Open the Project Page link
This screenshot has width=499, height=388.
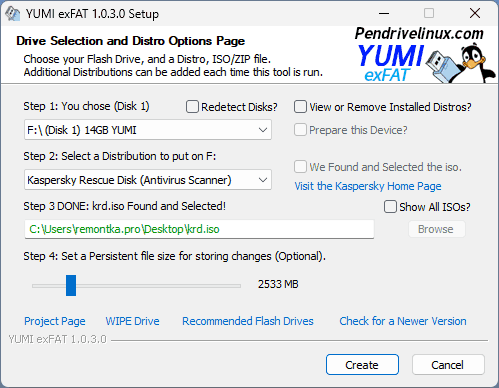click(55, 321)
